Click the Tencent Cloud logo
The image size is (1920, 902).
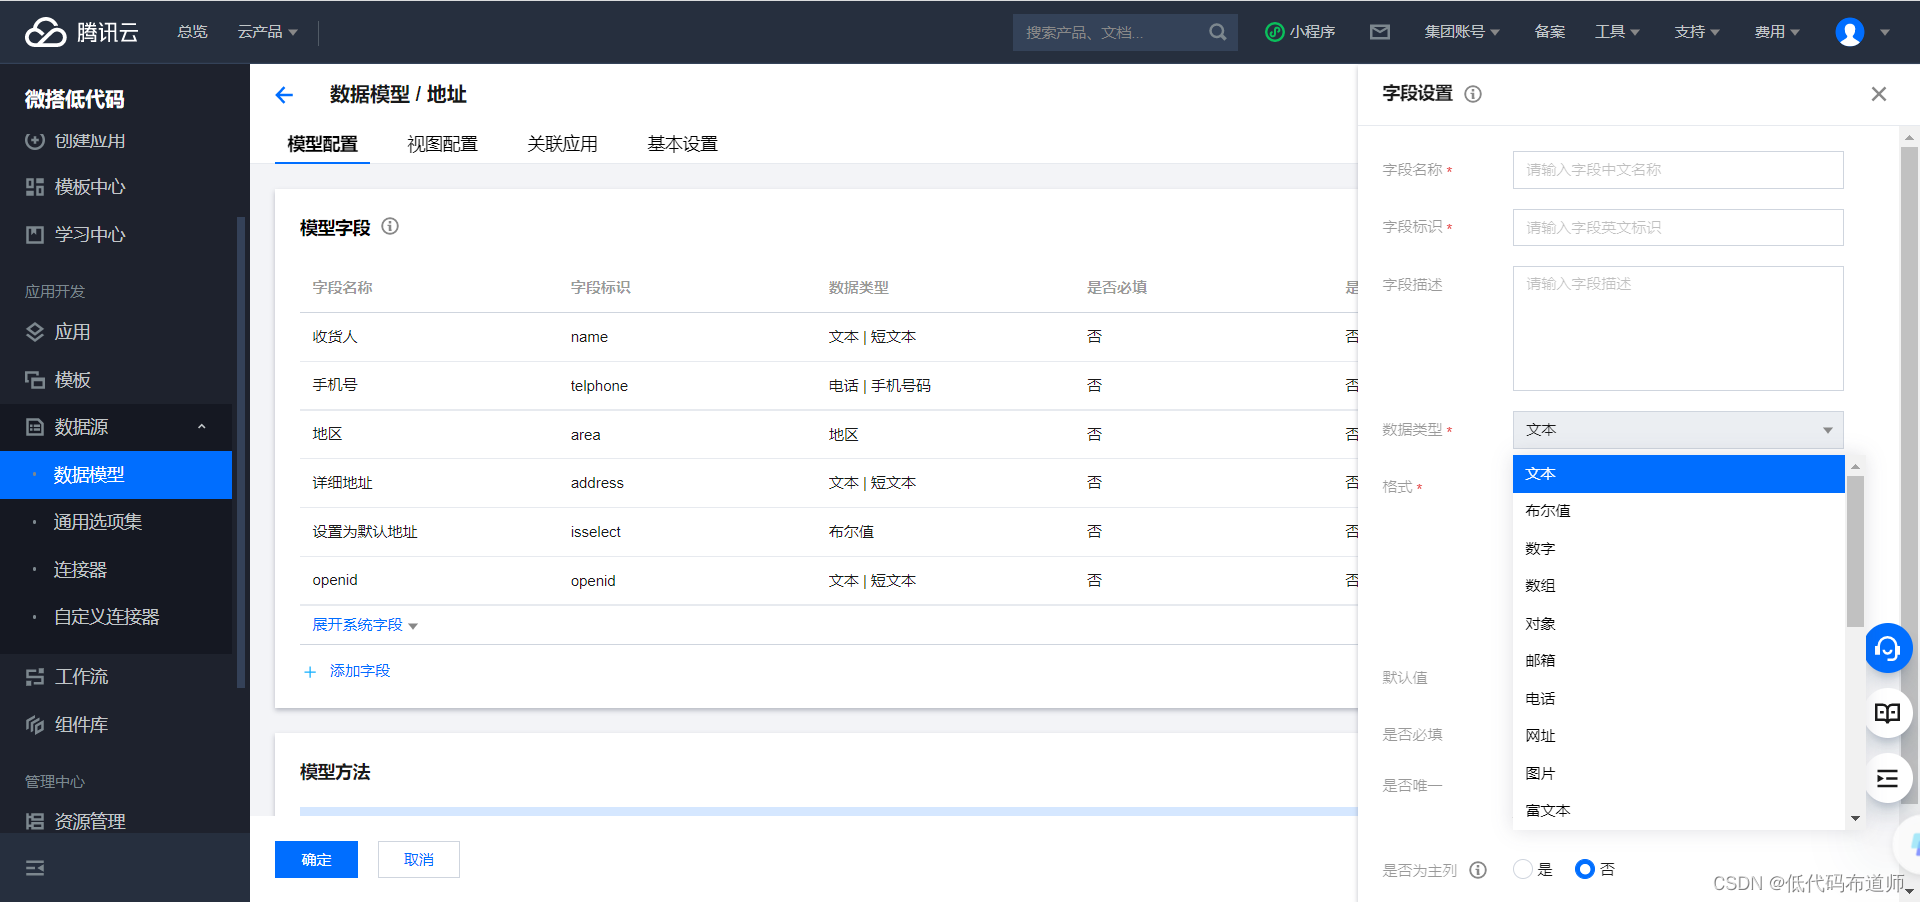pyautogui.click(x=81, y=32)
